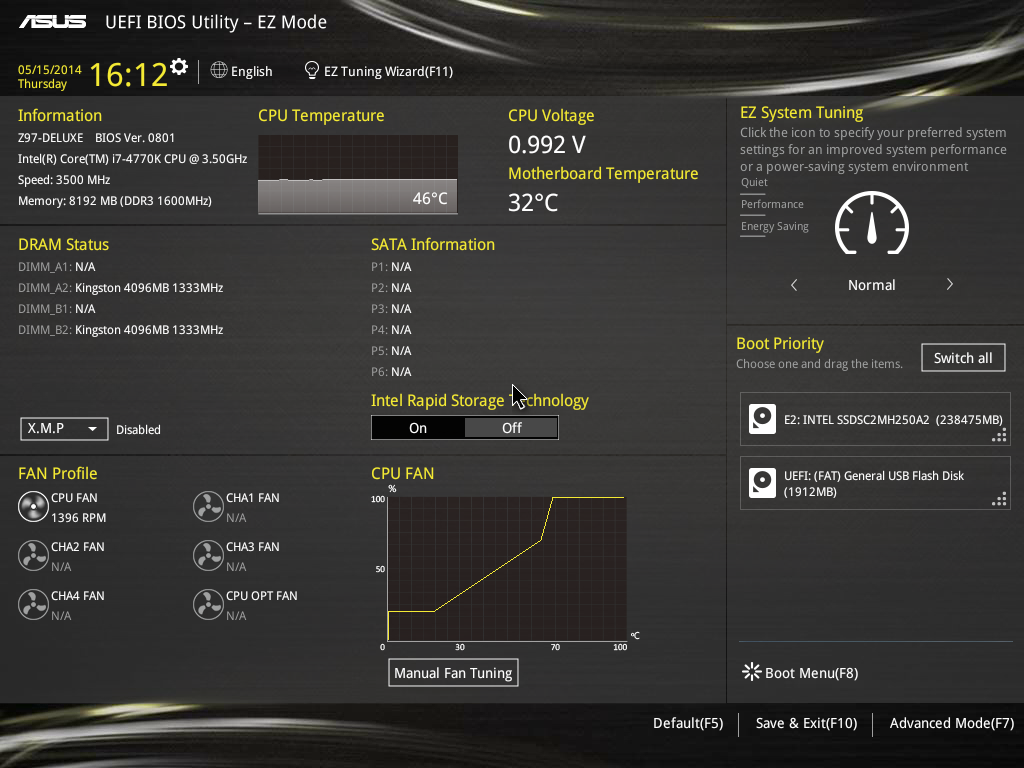Select E2: INTEL SSDSC2MH250A2 boot entry
The height and width of the screenshot is (768, 1024).
tap(875, 419)
